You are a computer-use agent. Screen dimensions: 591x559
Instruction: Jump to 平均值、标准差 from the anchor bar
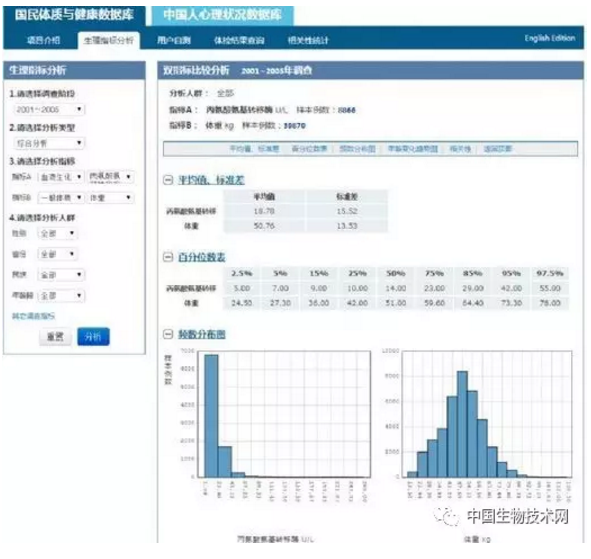coord(254,149)
